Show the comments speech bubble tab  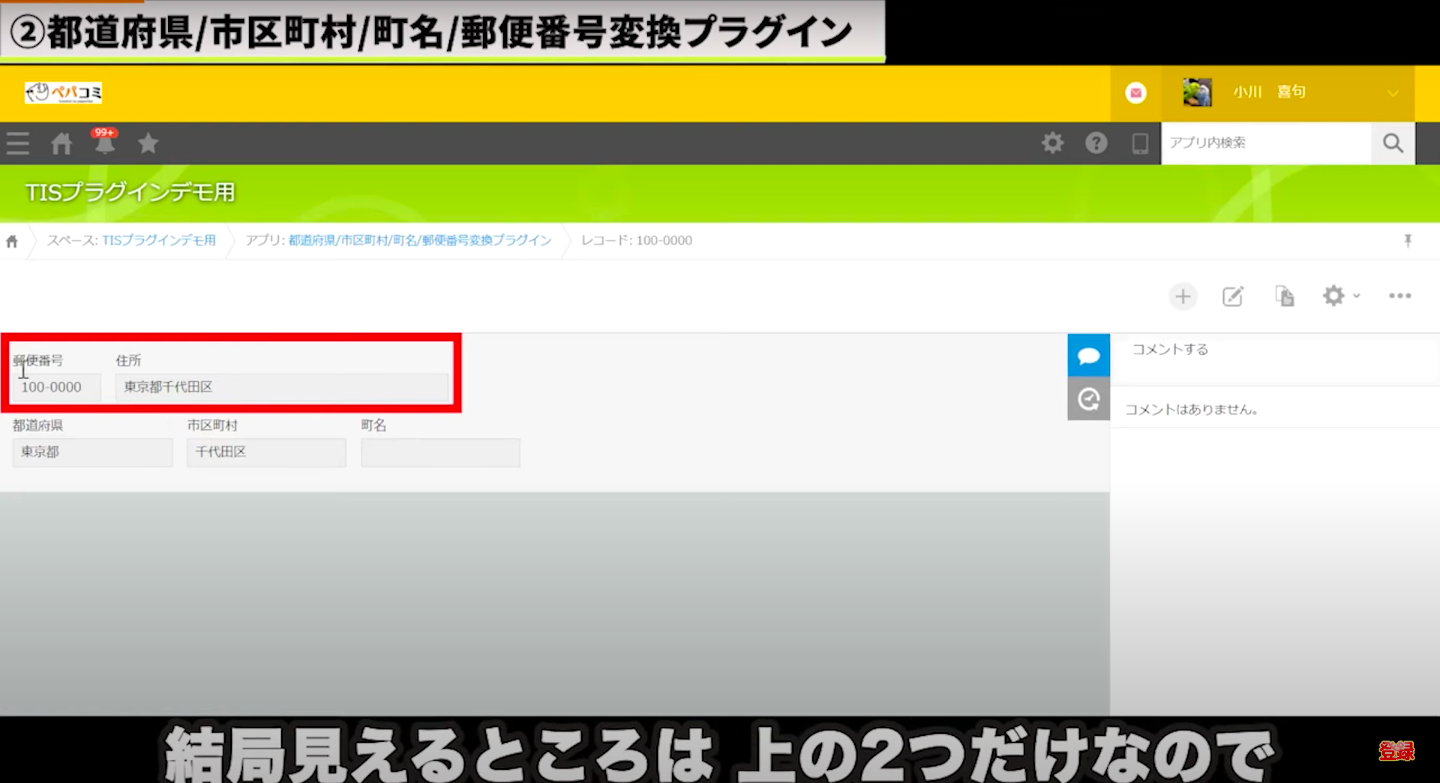[x=1089, y=356]
